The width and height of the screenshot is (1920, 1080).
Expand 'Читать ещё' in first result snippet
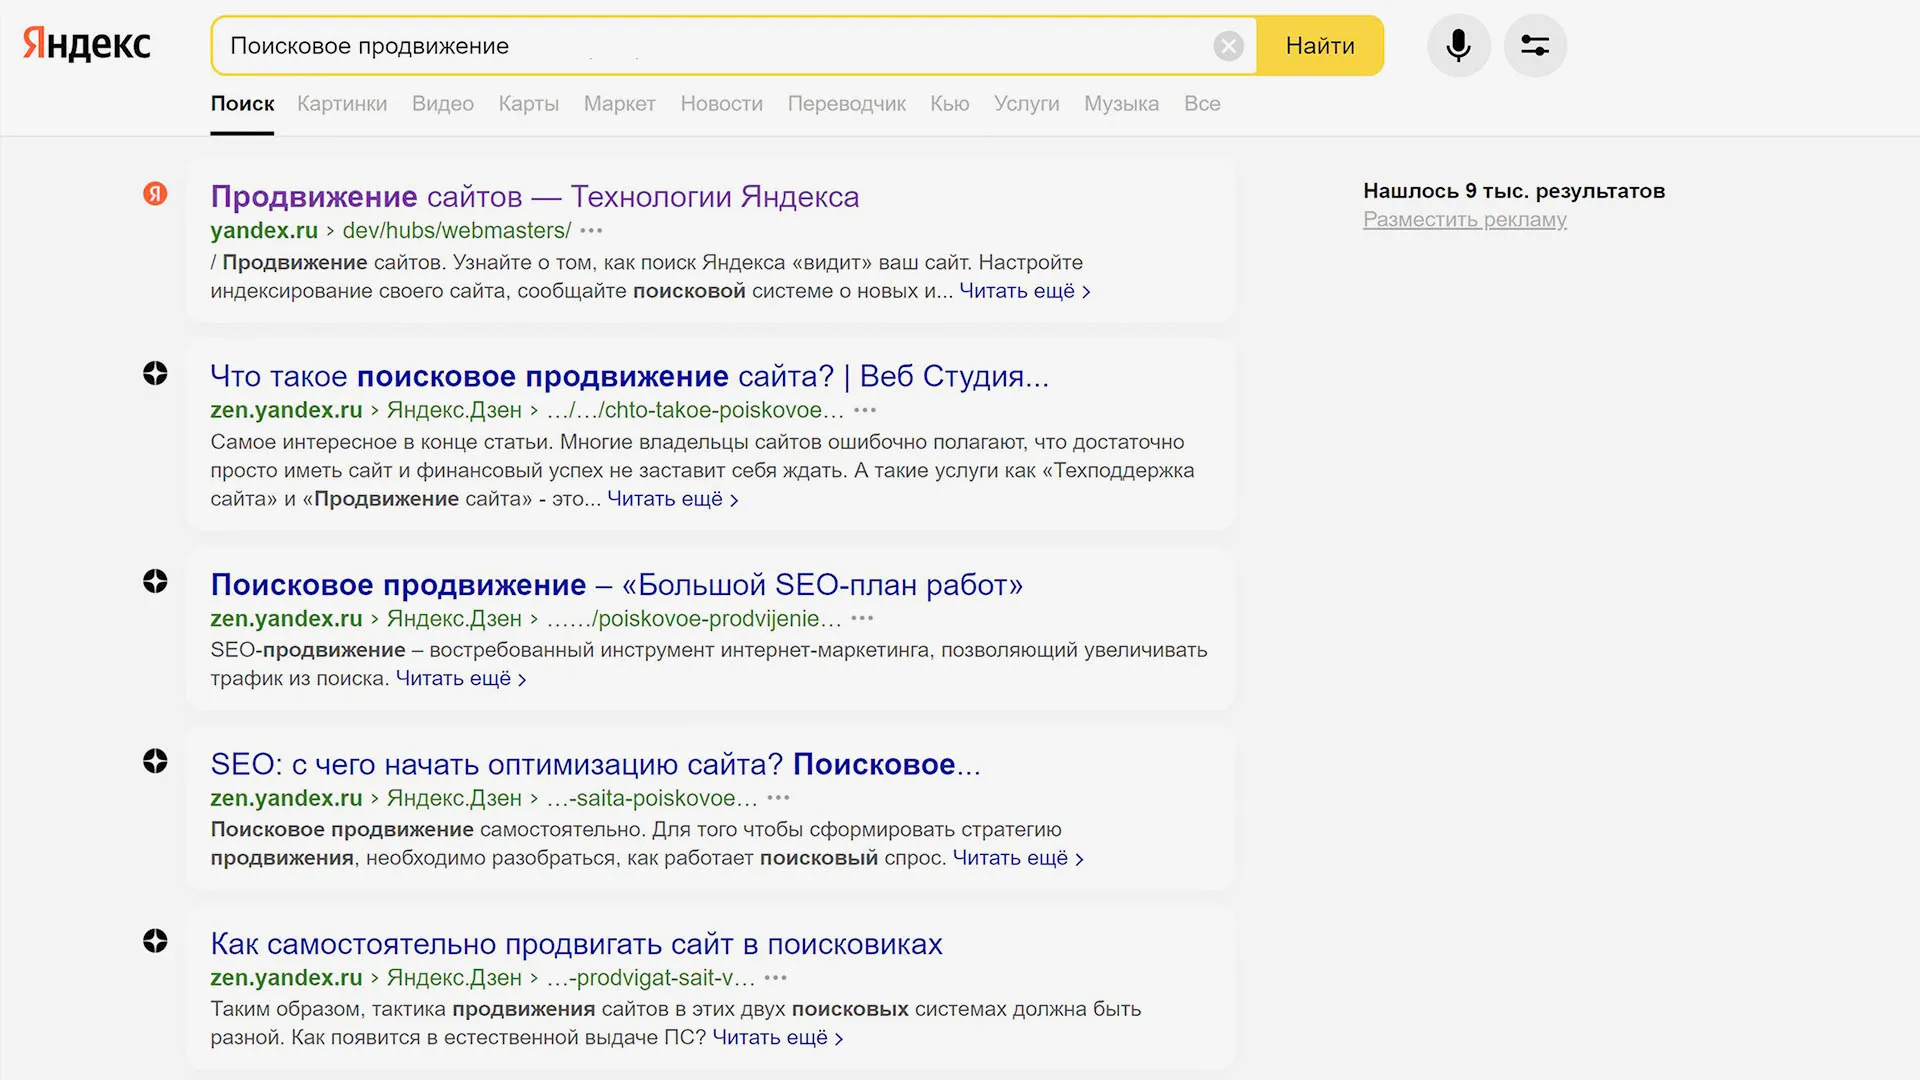coord(1024,291)
